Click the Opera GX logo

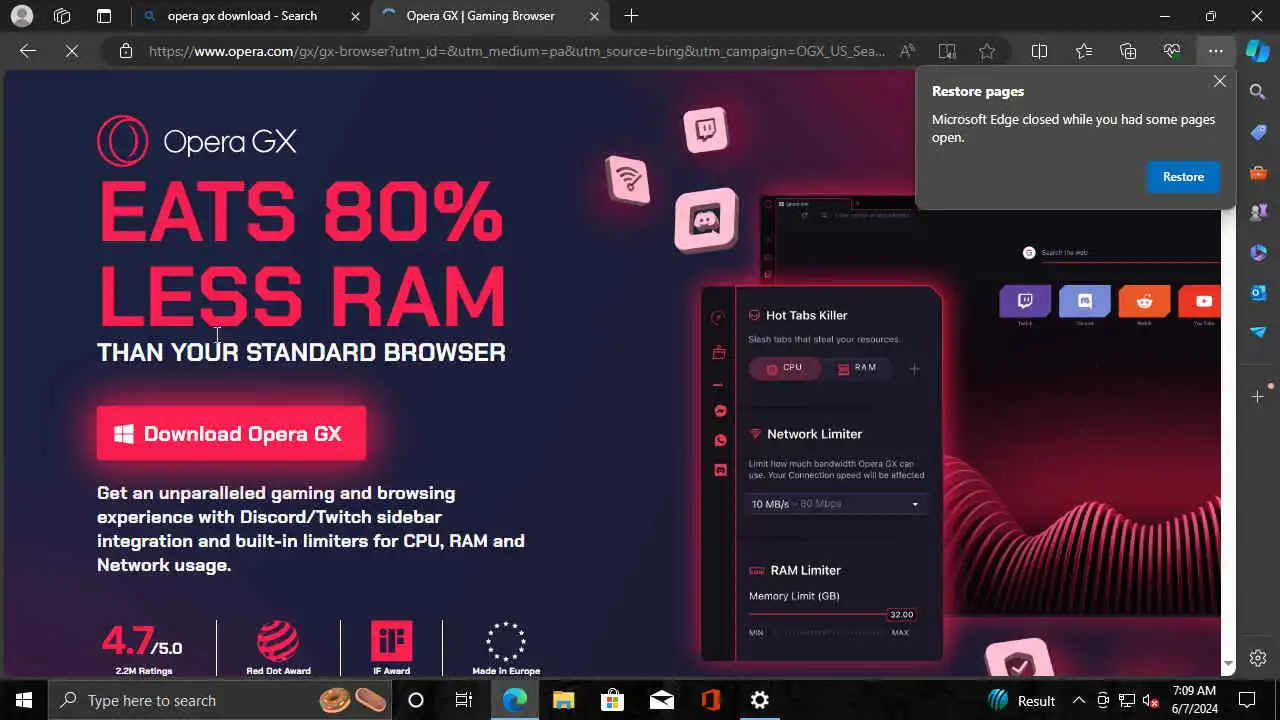tap(197, 141)
